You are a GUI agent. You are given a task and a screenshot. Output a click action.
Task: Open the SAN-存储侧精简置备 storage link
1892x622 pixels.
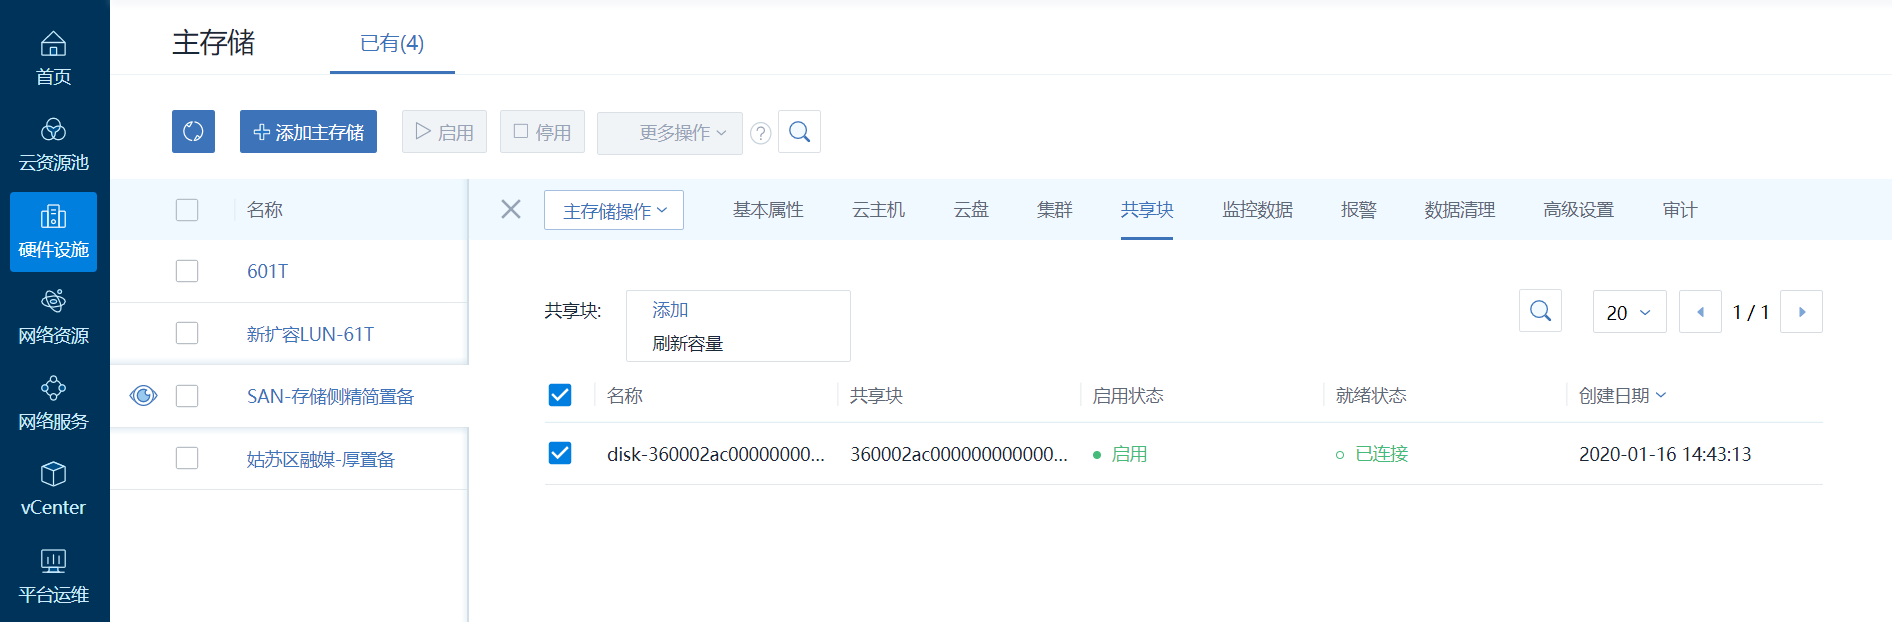[330, 396]
